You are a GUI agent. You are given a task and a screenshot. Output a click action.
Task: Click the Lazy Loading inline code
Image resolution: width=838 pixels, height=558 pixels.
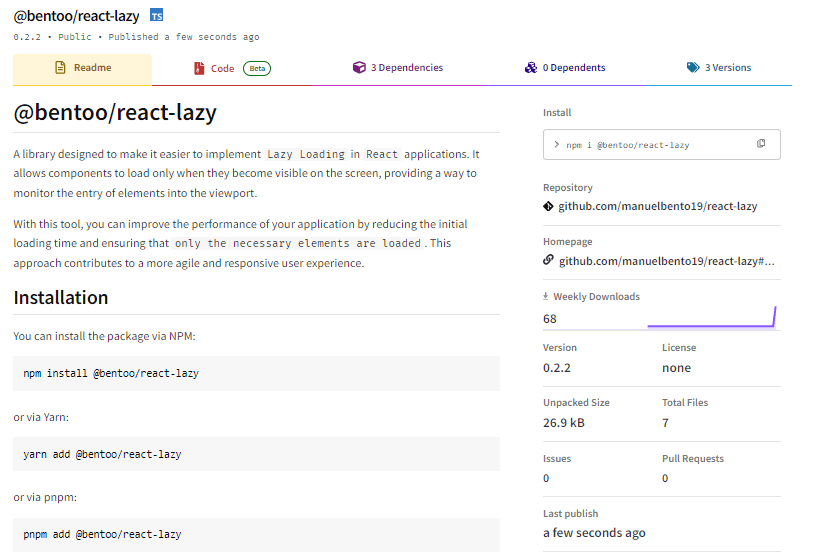coord(306,154)
